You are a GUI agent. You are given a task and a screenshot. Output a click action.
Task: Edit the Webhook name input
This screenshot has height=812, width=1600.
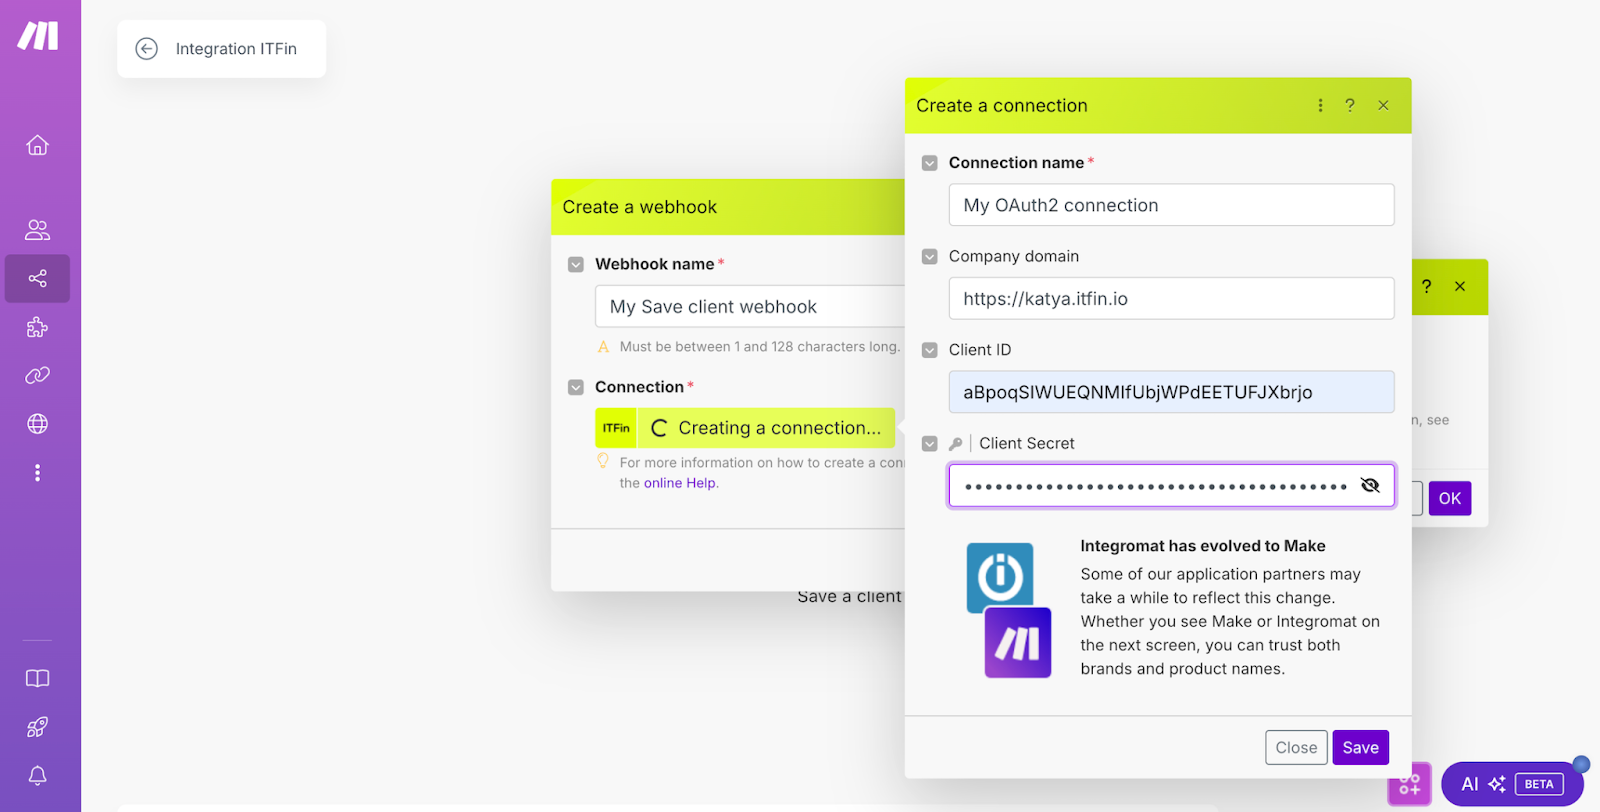click(750, 307)
